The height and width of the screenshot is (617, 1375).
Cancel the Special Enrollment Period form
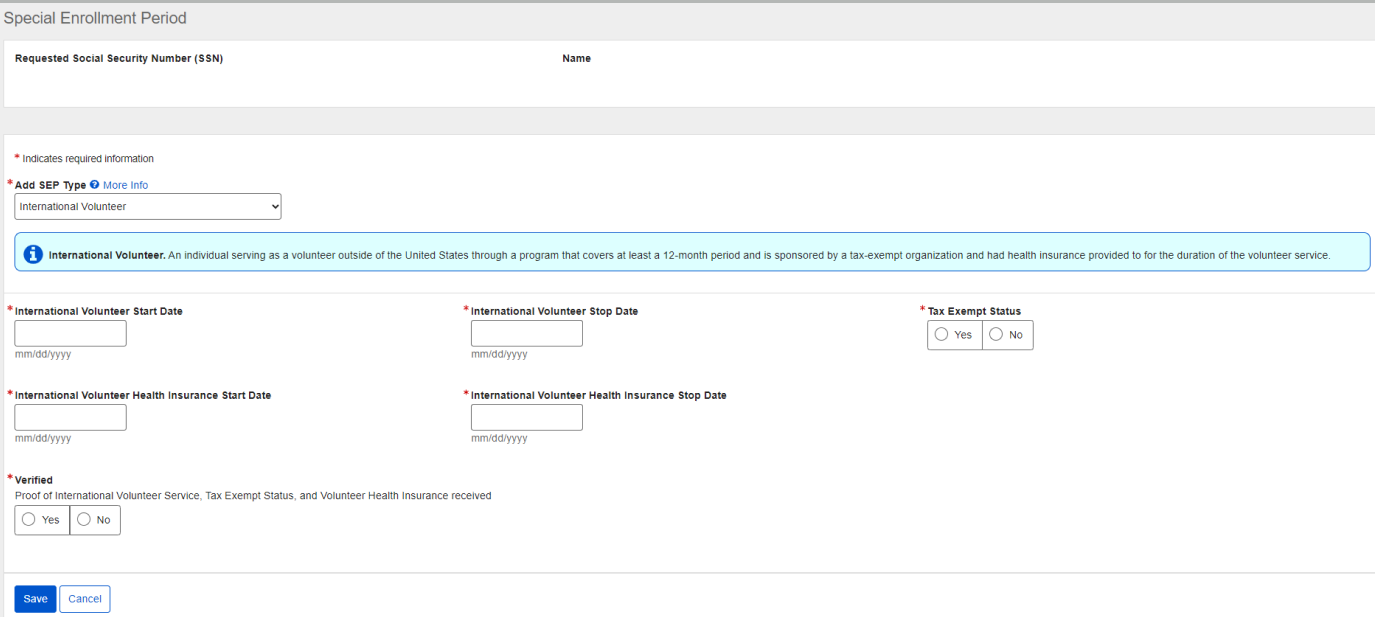[85, 599]
